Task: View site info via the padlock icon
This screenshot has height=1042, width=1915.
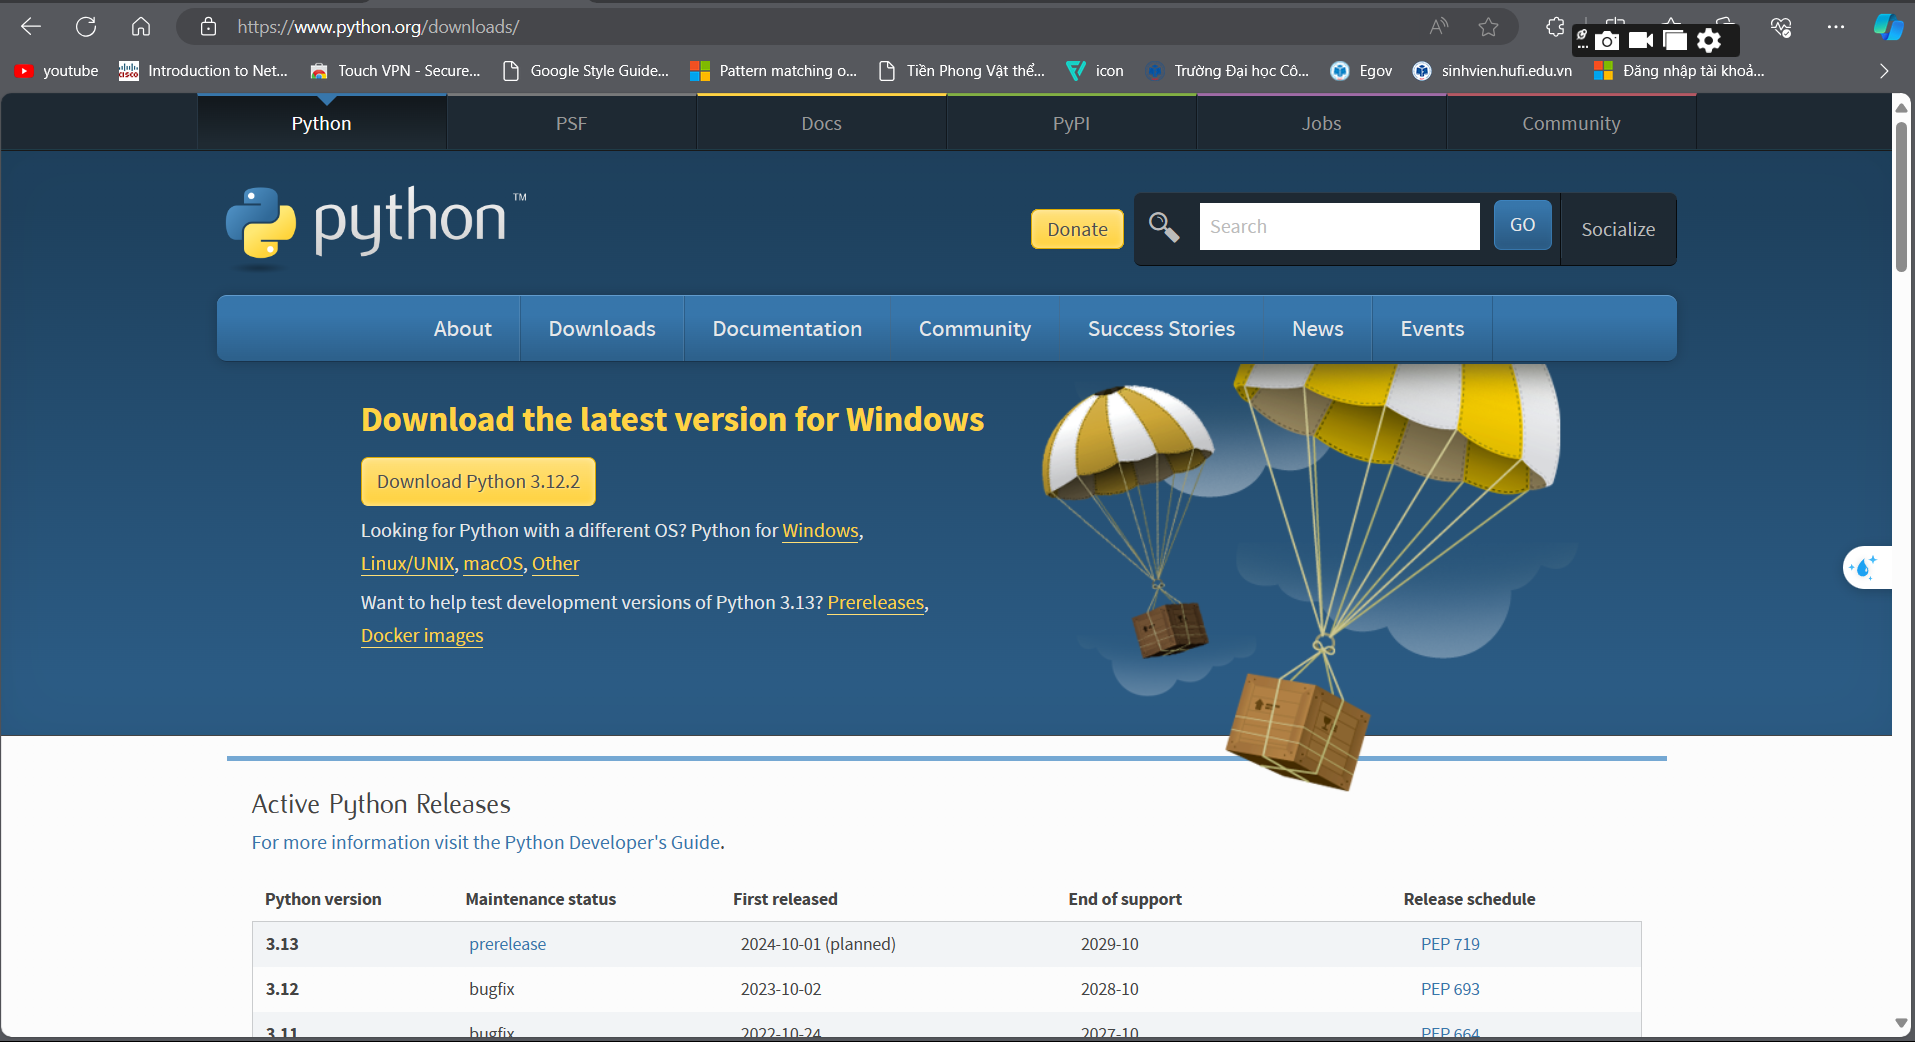Action: tap(208, 27)
